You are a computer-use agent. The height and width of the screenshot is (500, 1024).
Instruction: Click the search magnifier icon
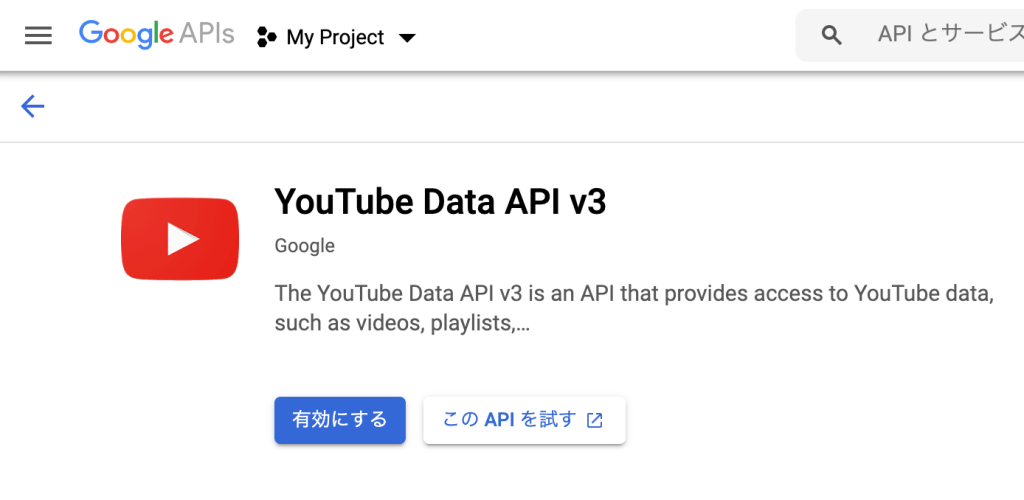tap(831, 36)
